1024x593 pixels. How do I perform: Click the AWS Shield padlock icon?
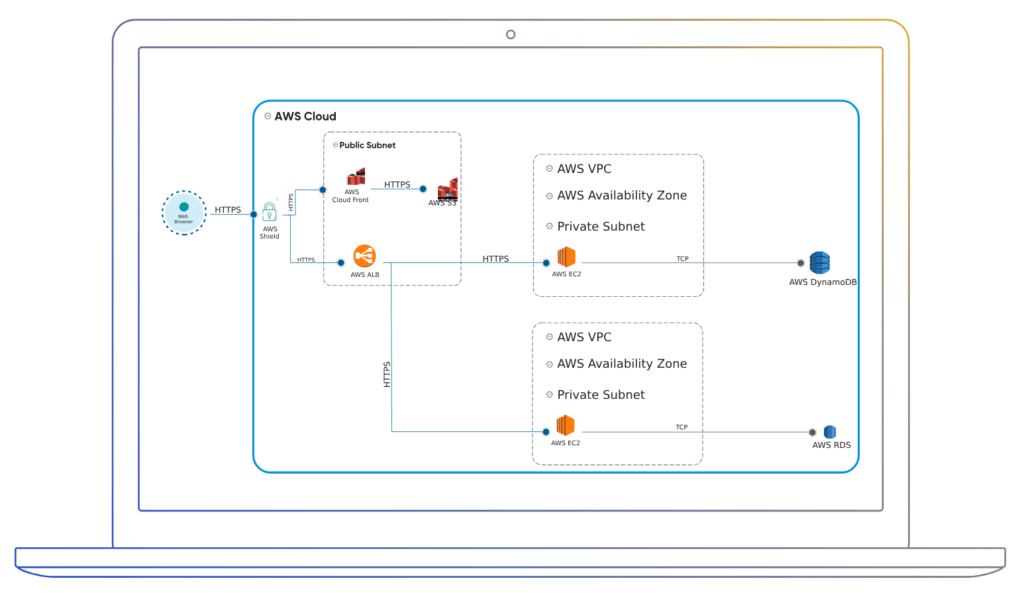point(269,212)
